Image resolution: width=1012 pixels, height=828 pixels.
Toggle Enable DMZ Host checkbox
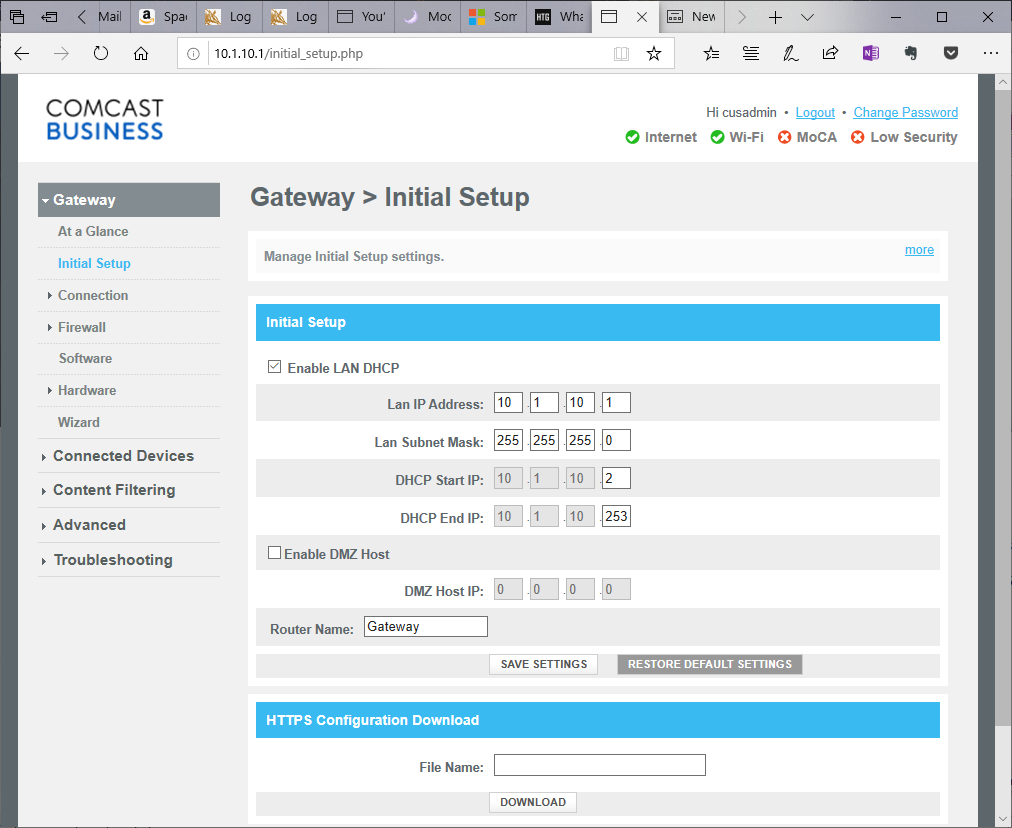[x=274, y=553]
